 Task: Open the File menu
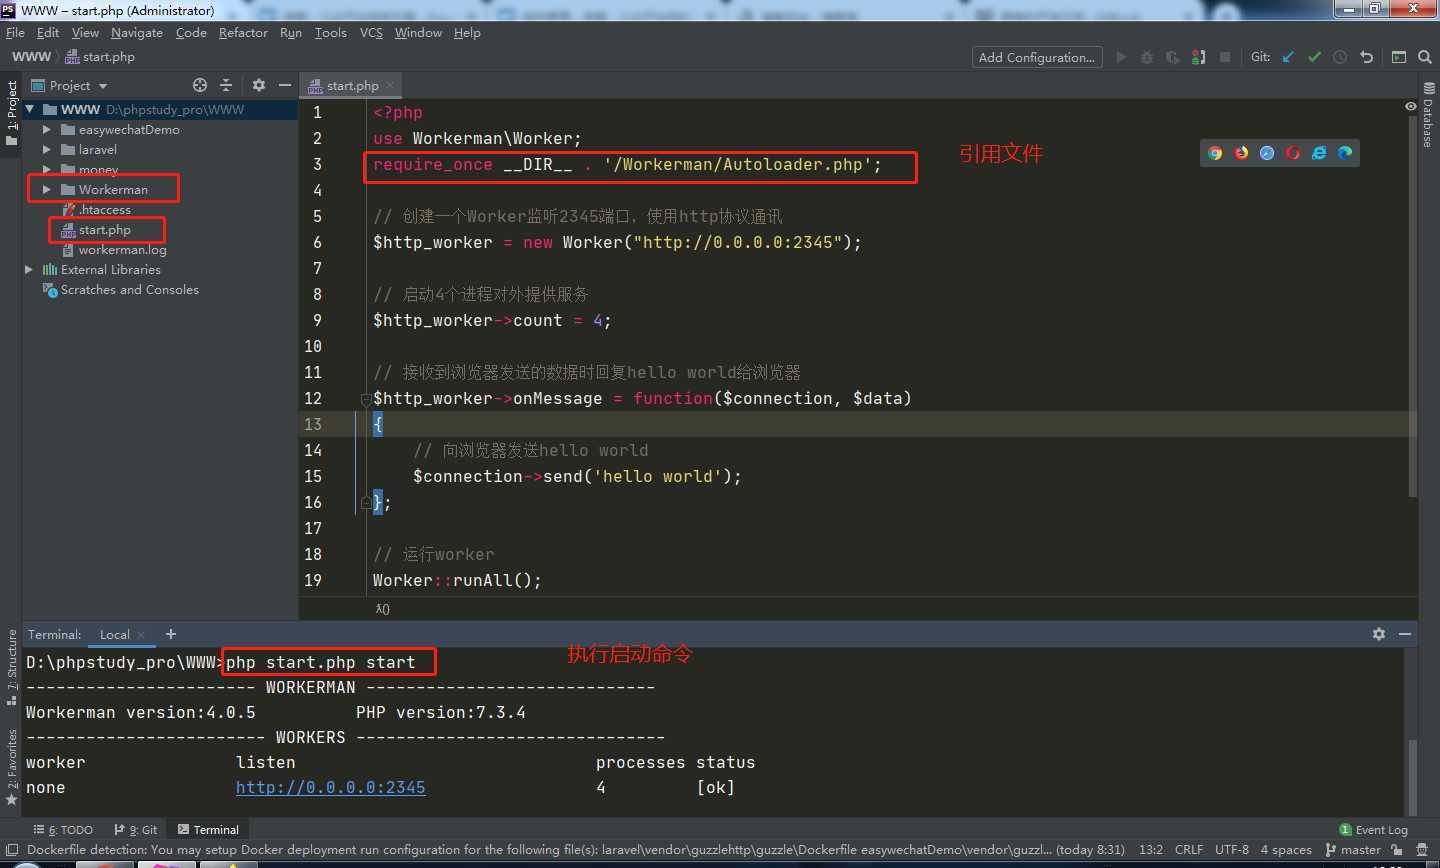point(15,33)
